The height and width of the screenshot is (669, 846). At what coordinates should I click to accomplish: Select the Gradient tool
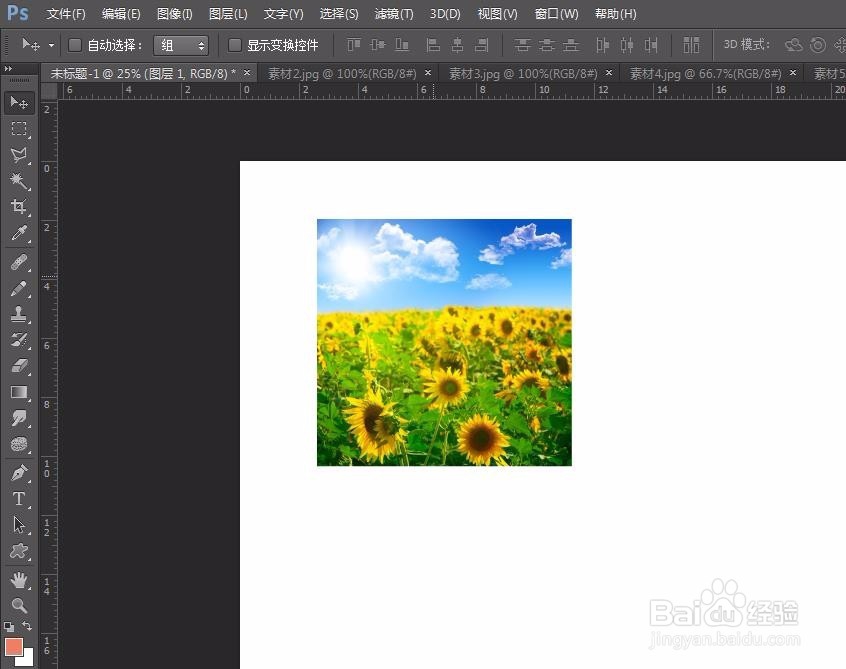19,392
